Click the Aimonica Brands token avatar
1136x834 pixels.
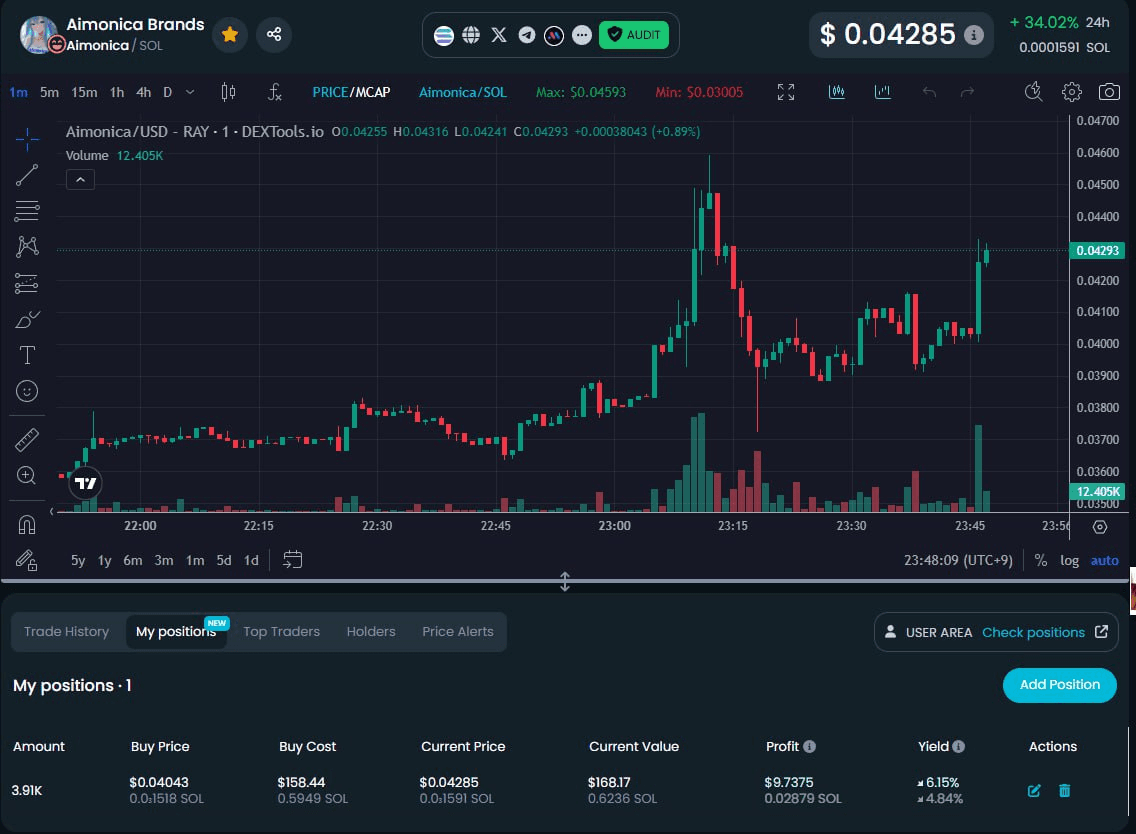(x=40, y=35)
